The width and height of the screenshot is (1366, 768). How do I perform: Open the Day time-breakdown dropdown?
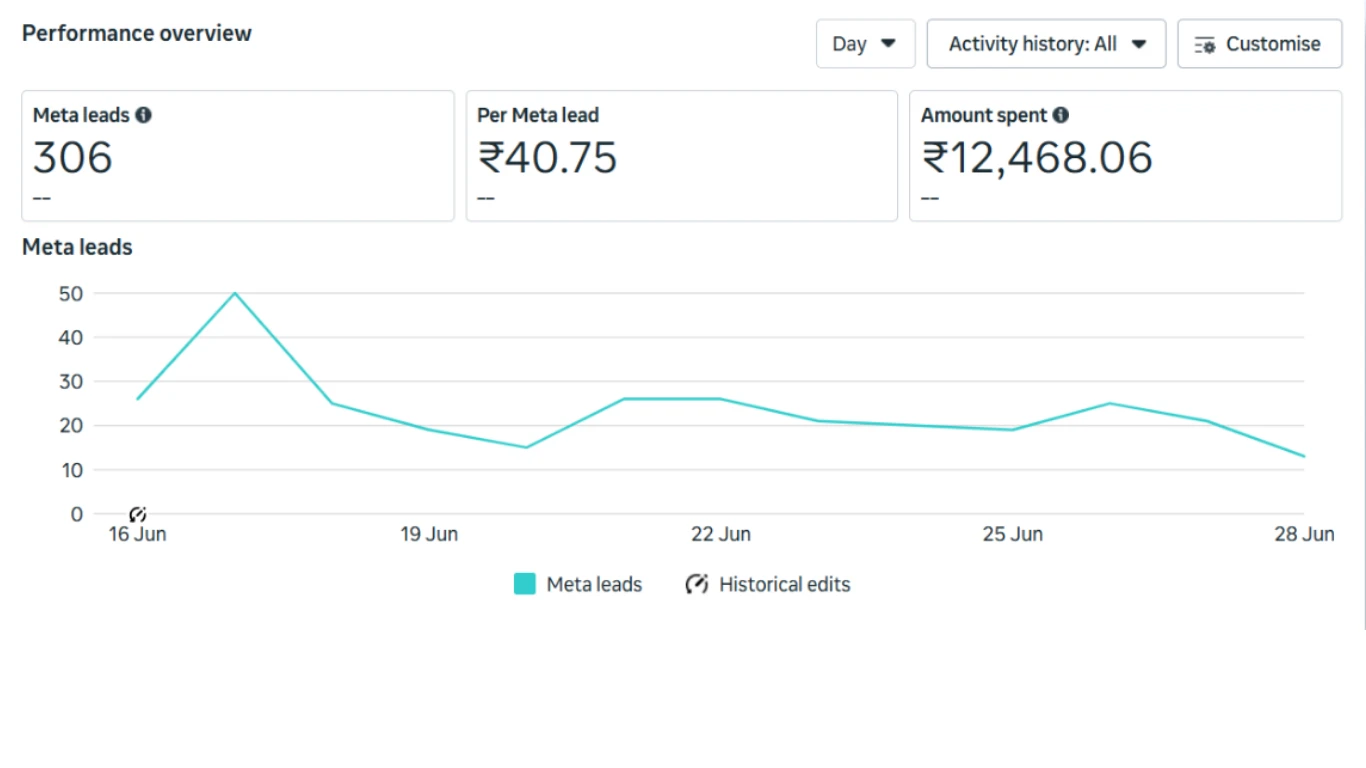(865, 44)
